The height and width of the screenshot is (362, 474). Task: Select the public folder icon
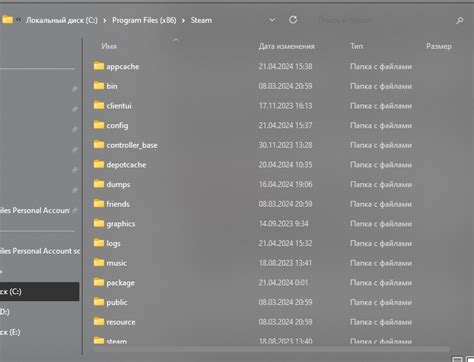point(99,302)
